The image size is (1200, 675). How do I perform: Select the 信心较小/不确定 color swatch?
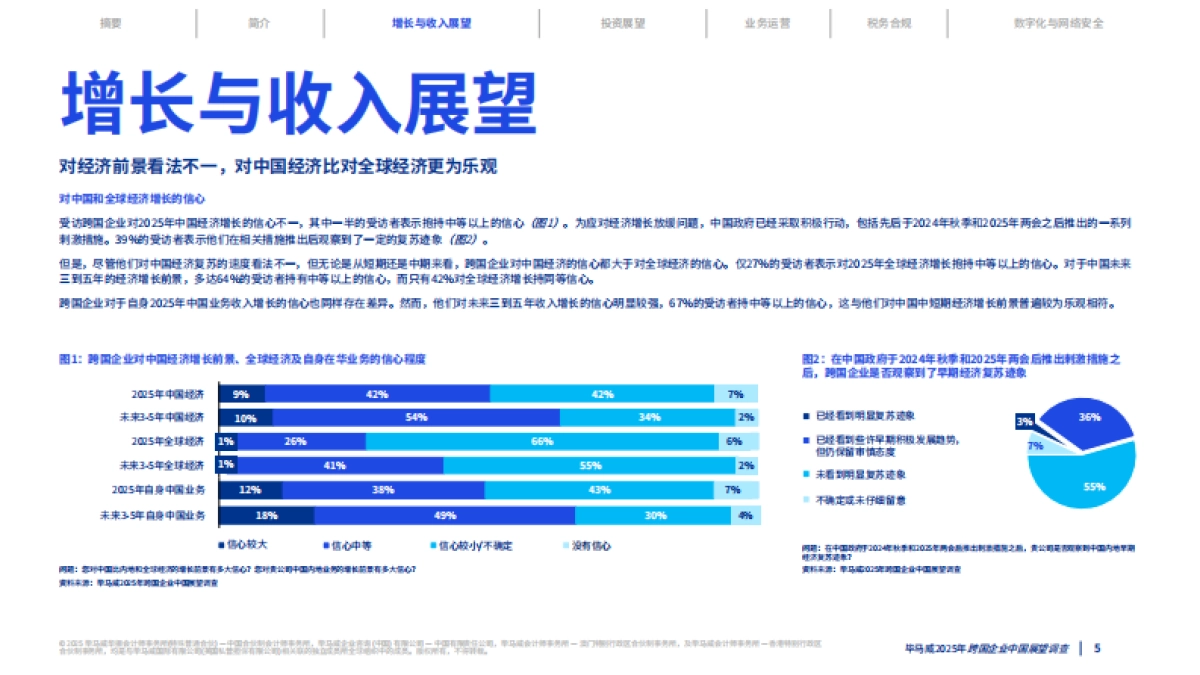pos(431,544)
